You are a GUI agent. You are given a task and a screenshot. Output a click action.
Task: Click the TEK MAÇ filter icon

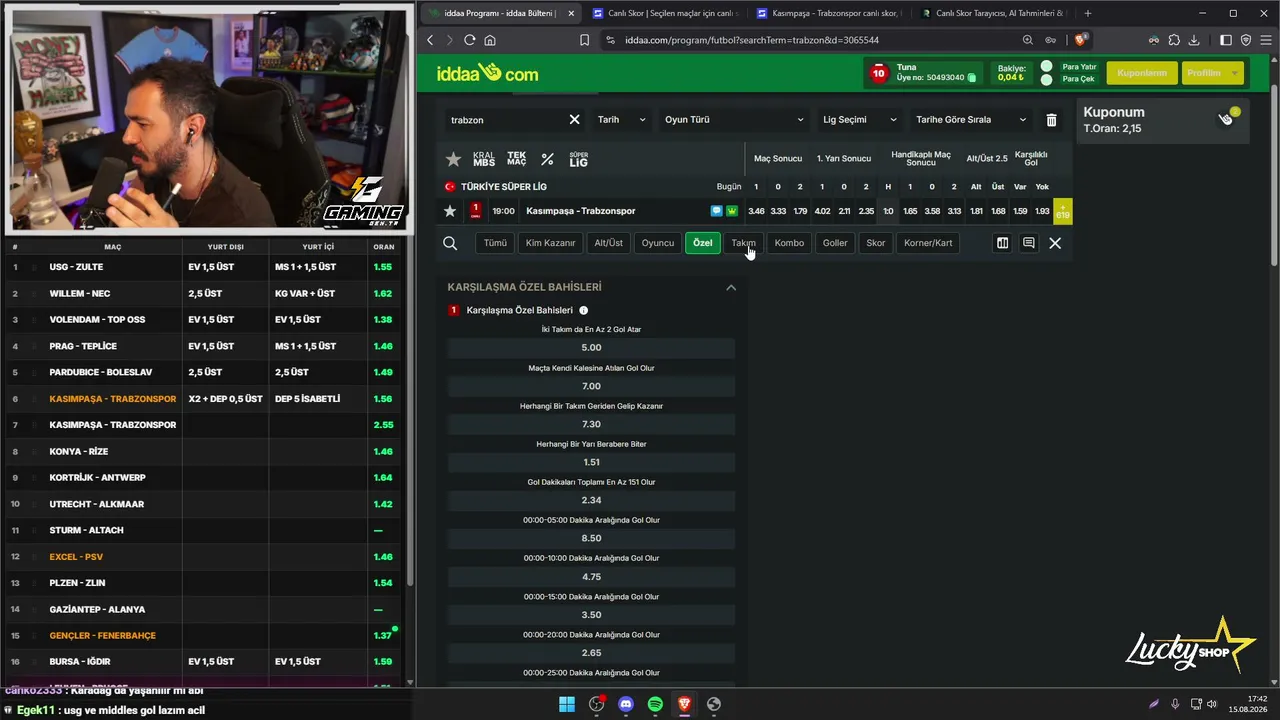516,159
